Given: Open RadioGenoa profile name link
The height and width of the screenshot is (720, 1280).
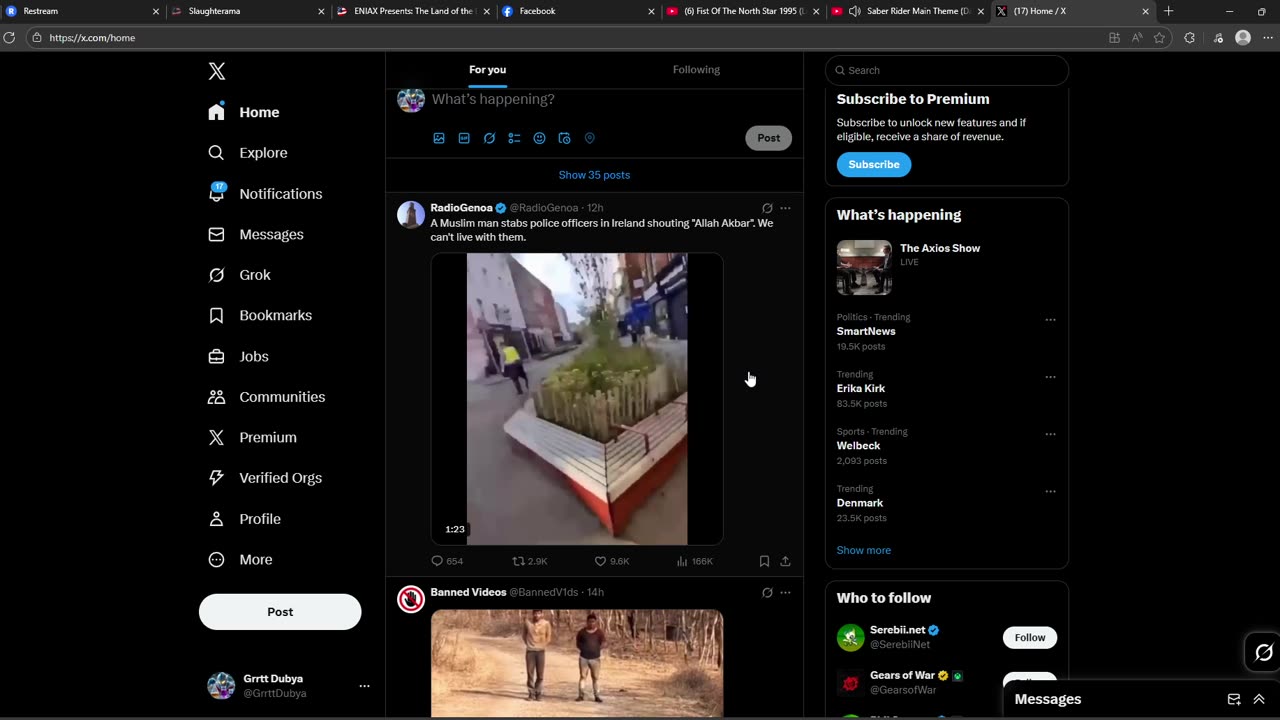Looking at the screenshot, I should coord(461,208).
